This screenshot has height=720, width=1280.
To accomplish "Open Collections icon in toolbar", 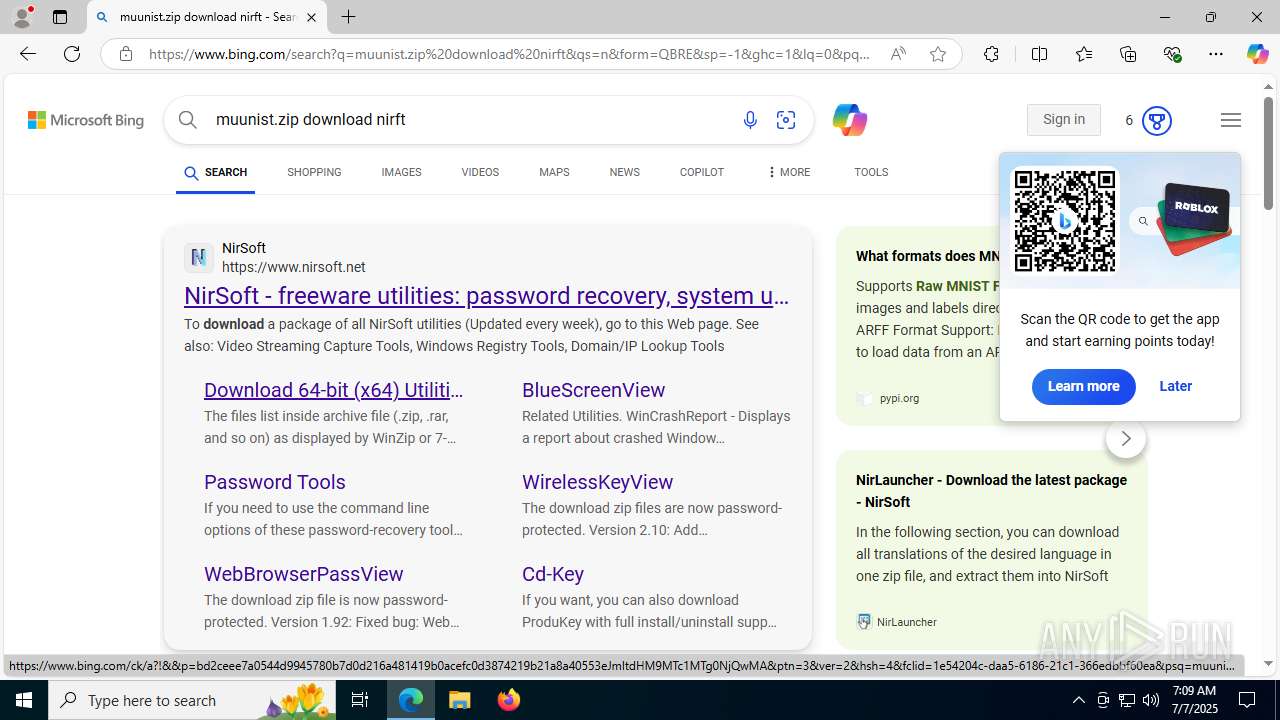I will click(x=1128, y=54).
